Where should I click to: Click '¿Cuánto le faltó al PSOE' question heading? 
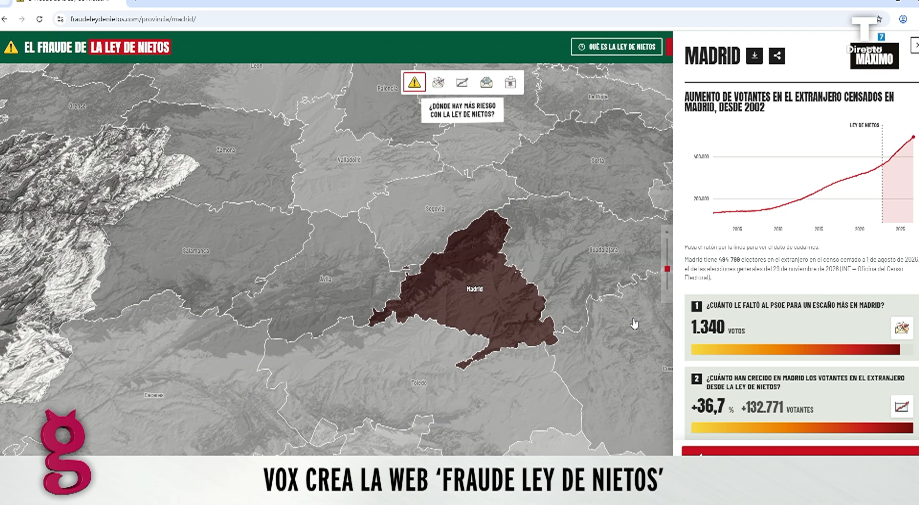(x=795, y=305)
